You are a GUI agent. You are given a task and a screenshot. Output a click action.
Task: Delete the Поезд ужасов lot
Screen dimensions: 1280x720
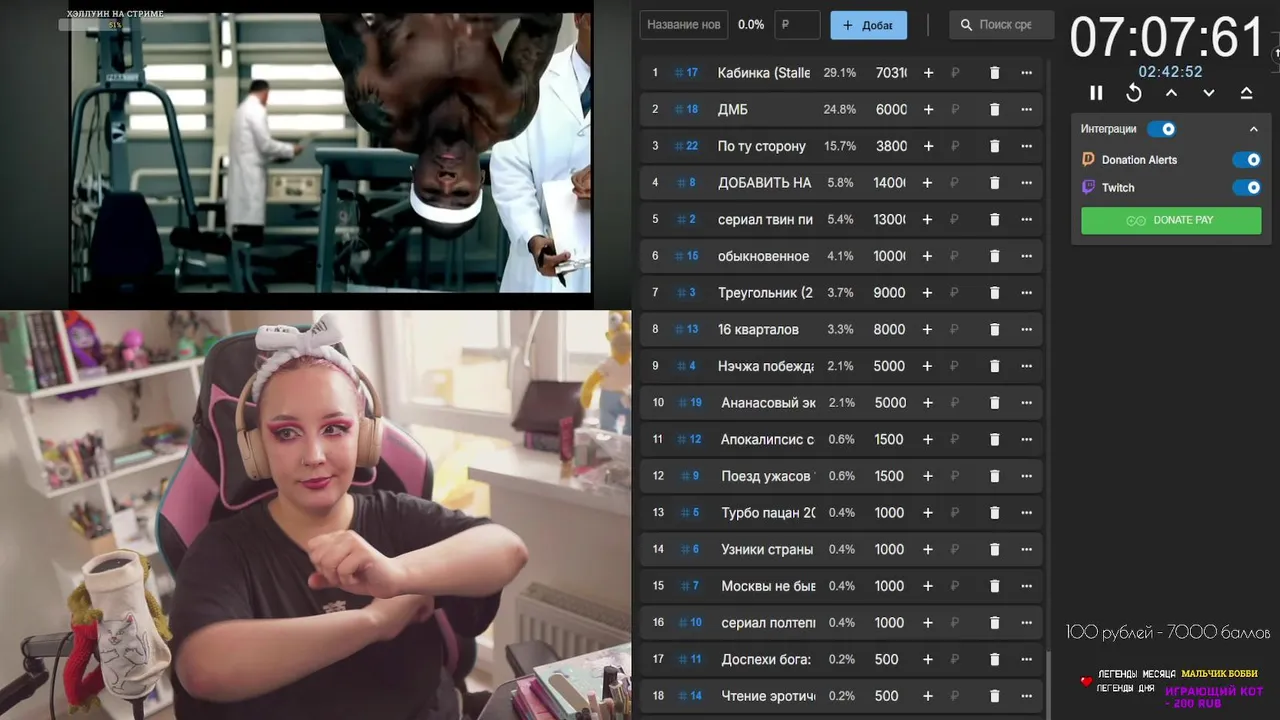(x=994, y=476)
